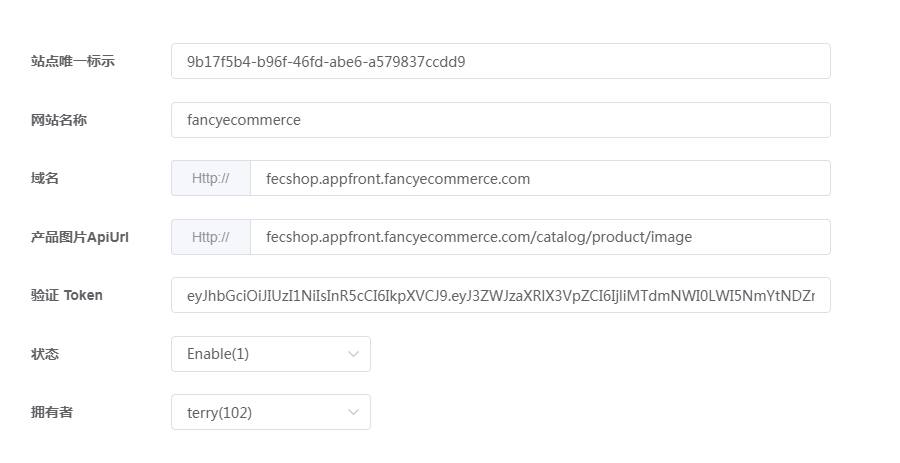Open the terry(102) owner dropdown
The height and width of the screenshot is (463, 900).
coord(271,412)
